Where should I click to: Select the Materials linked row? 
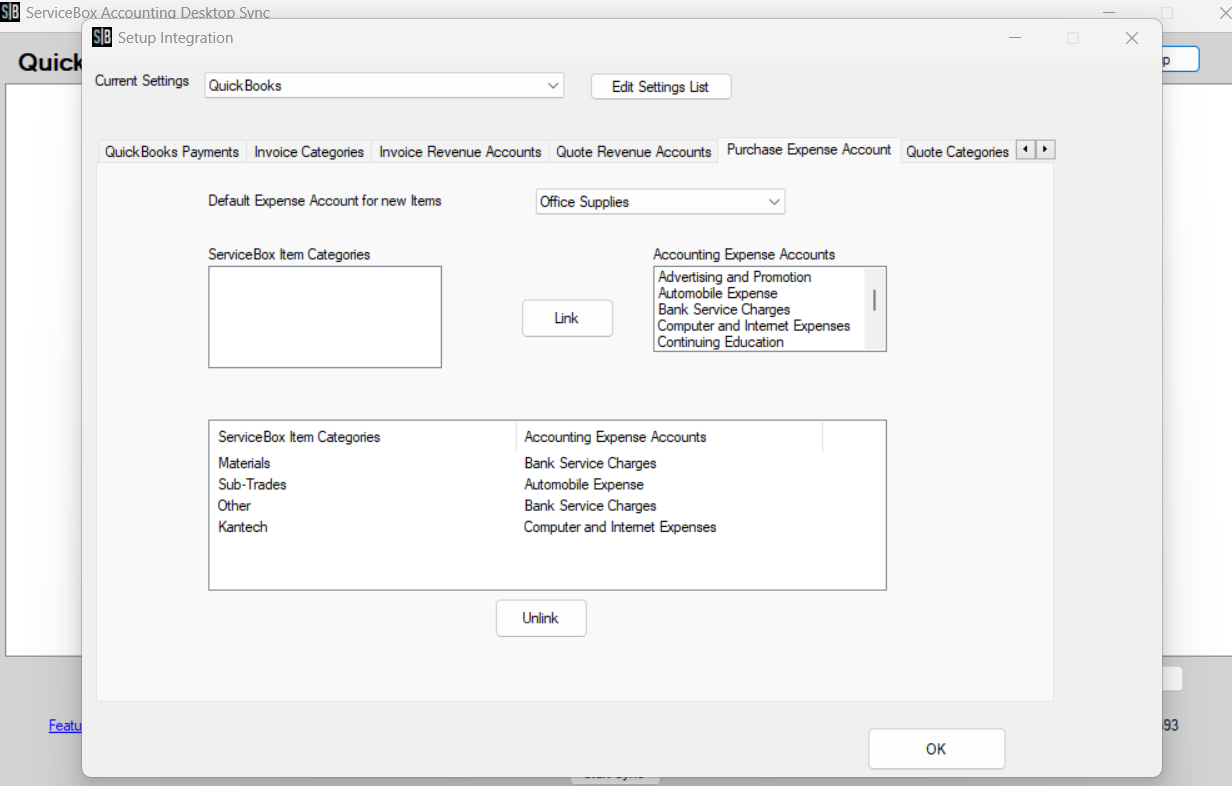point(546,463)
